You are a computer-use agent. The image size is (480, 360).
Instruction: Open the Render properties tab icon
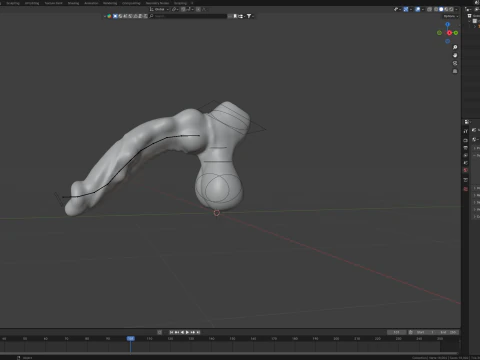[466, 140]
